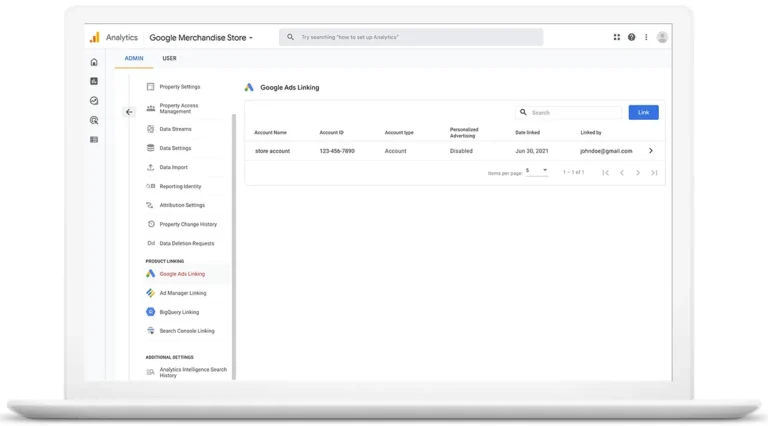Click the Account Name column header
Screen dimensions: 768x426
(x=270, y=132)
